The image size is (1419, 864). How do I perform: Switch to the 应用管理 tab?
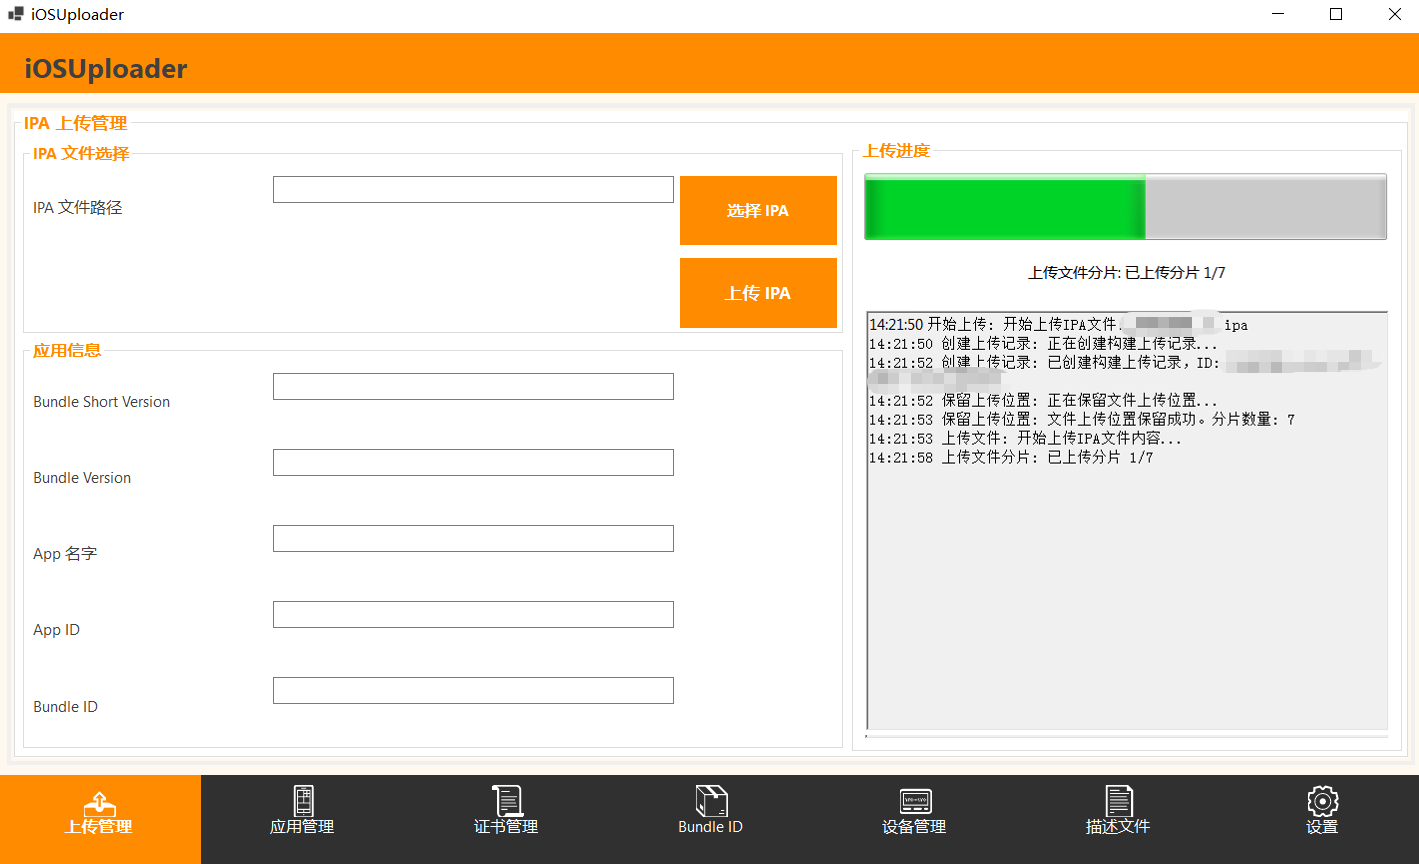coord(302,819)
